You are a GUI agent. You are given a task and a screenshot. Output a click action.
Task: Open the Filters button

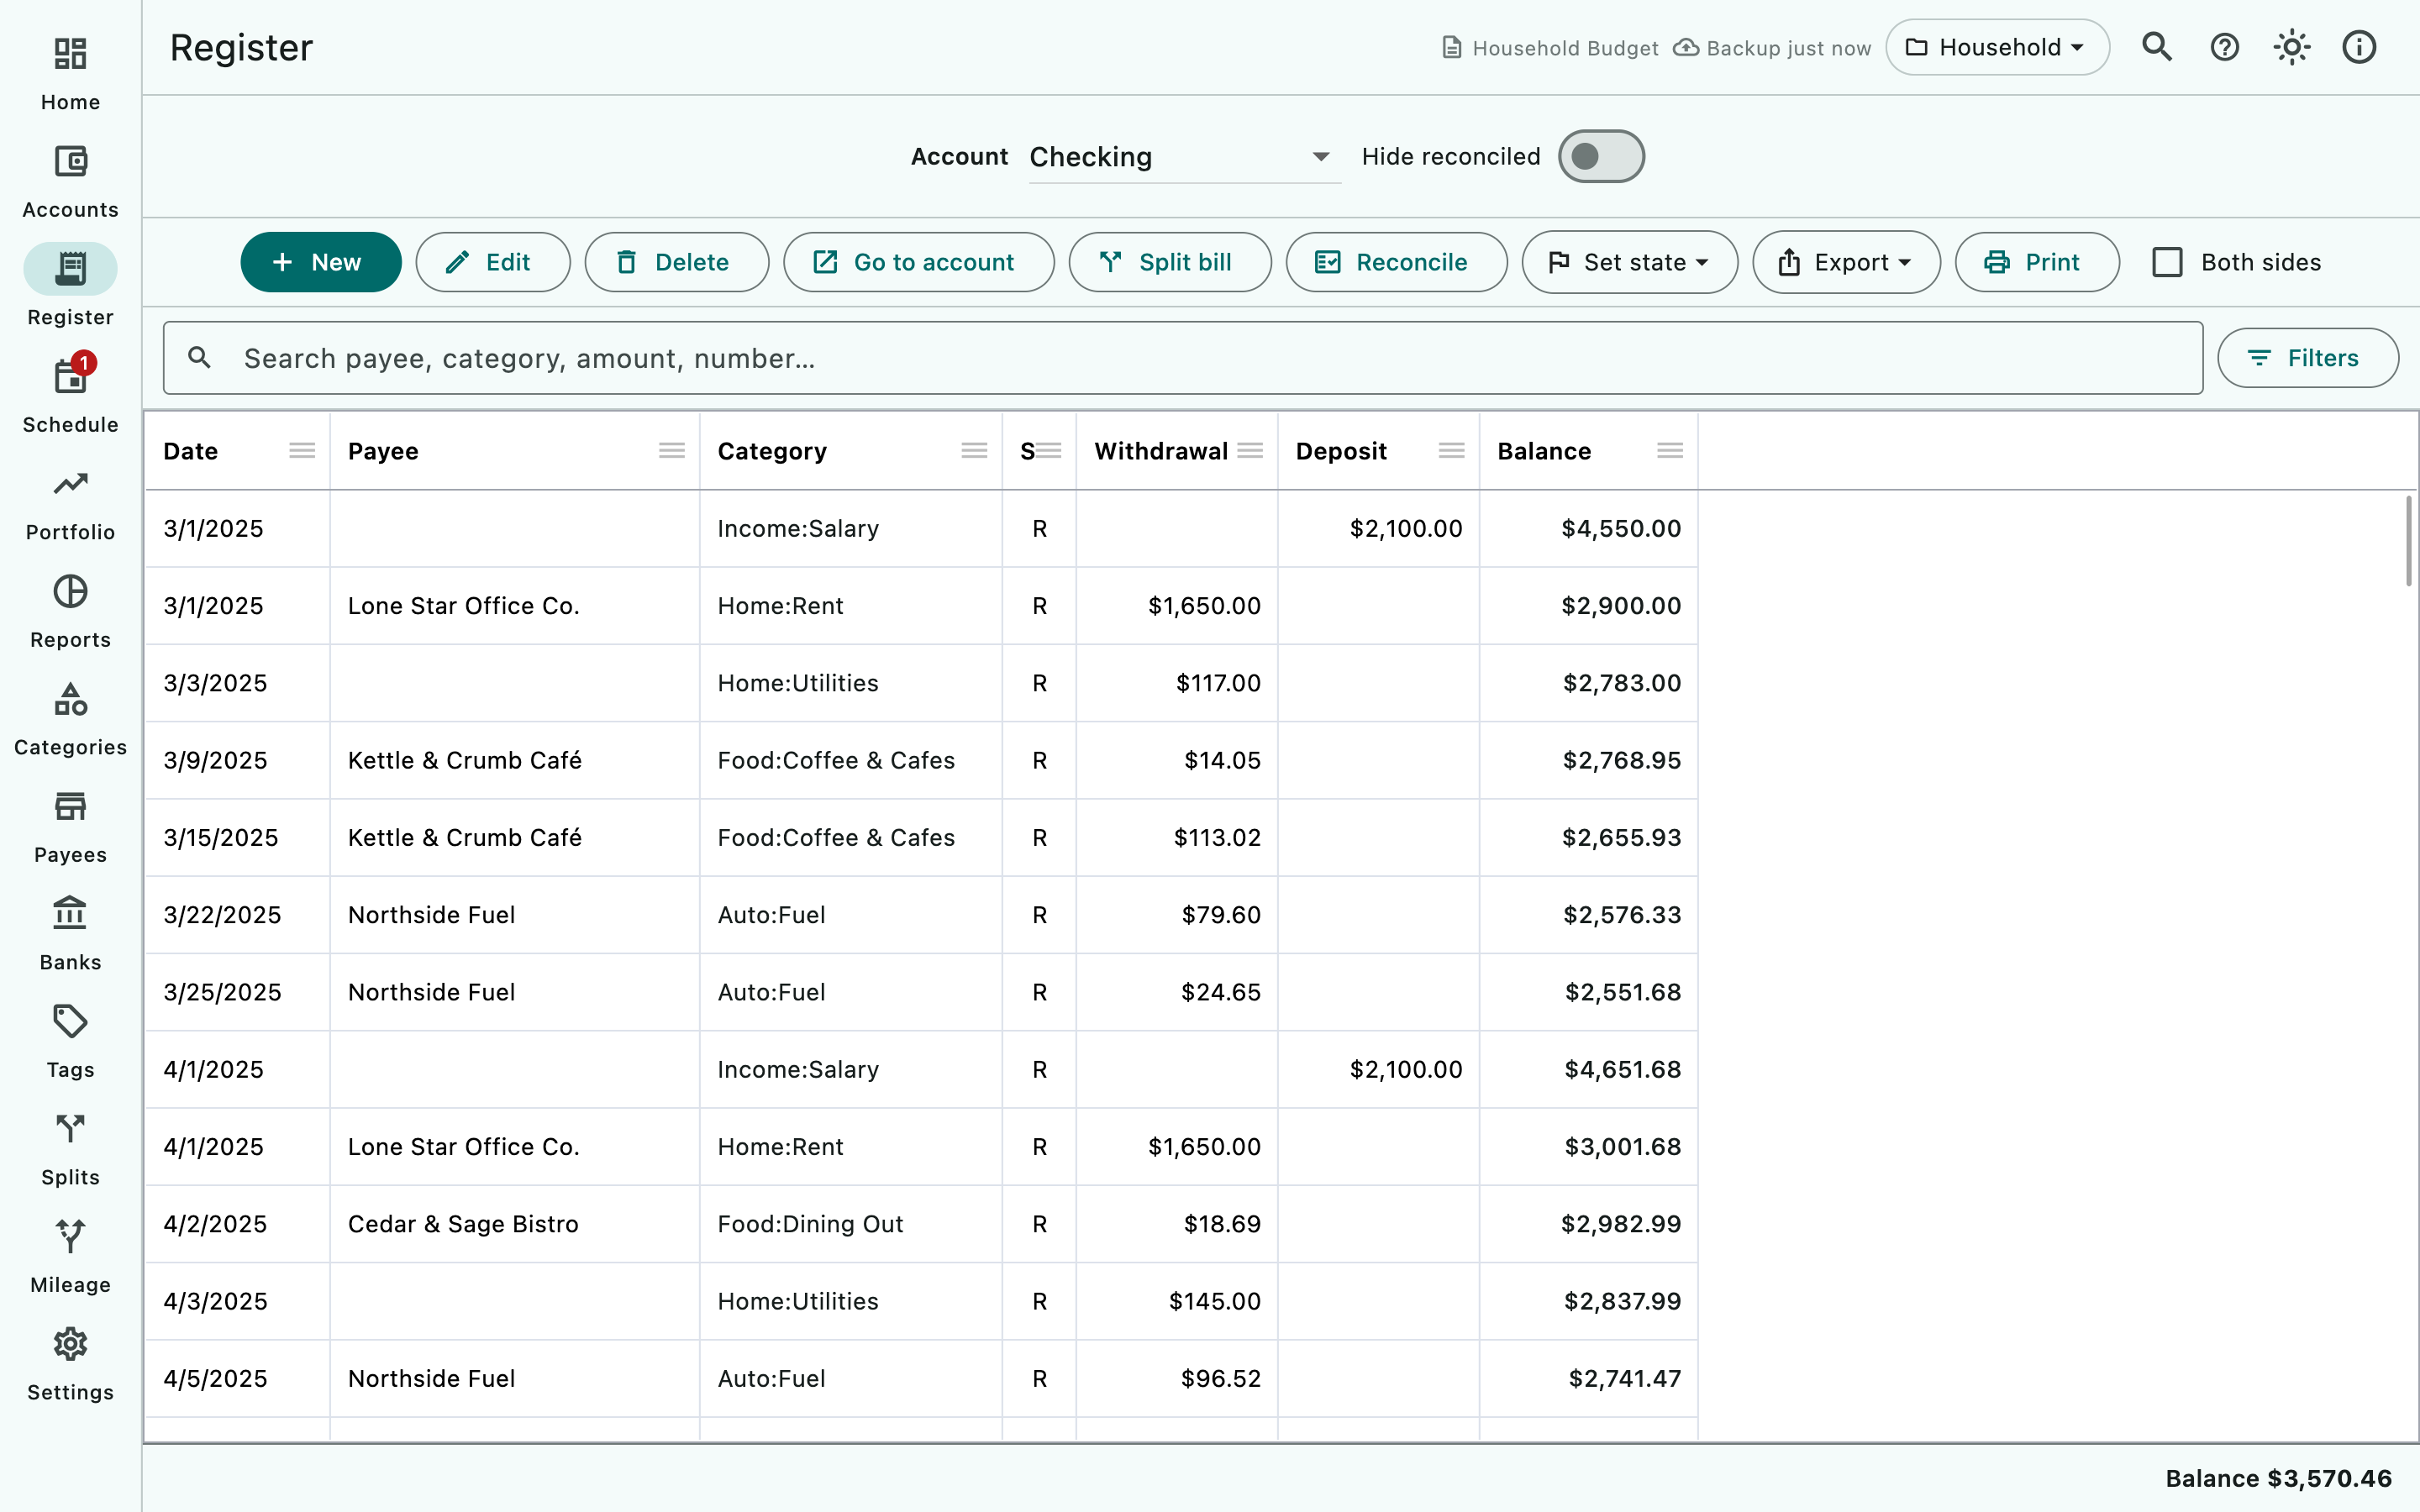[x=2307, y=358]
